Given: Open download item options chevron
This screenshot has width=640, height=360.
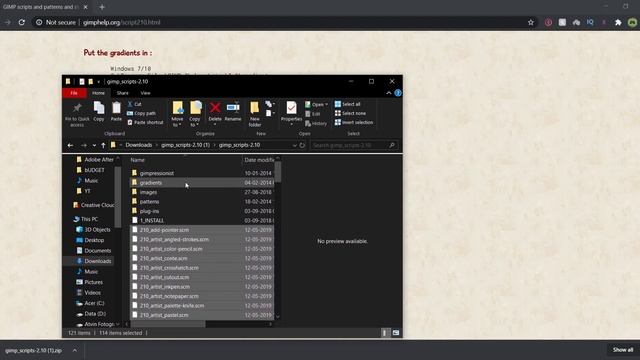Looking at the screenshot, I should pos(75,350).
